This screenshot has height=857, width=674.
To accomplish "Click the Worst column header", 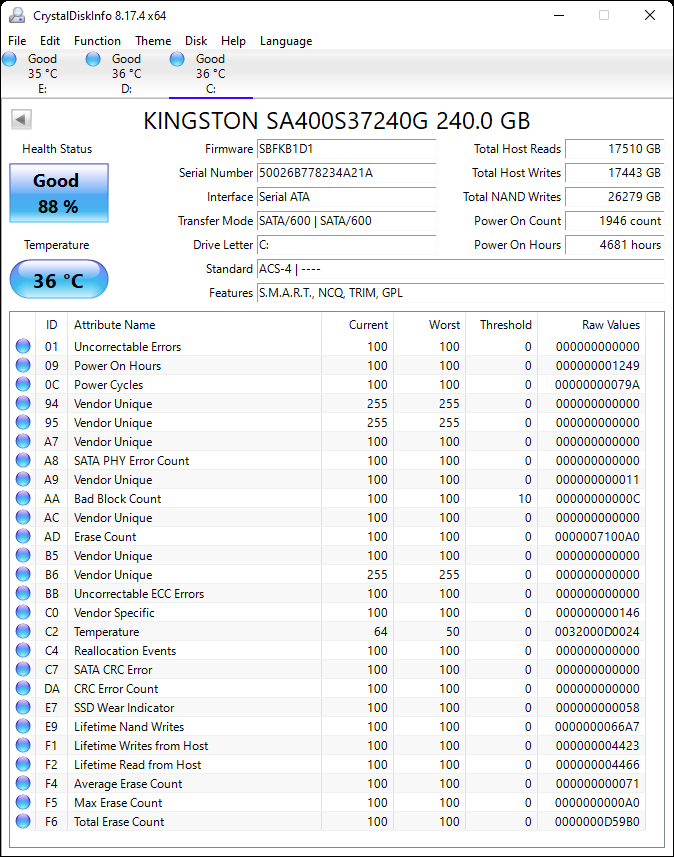I will pyautogui.click(x=429, y=325).
